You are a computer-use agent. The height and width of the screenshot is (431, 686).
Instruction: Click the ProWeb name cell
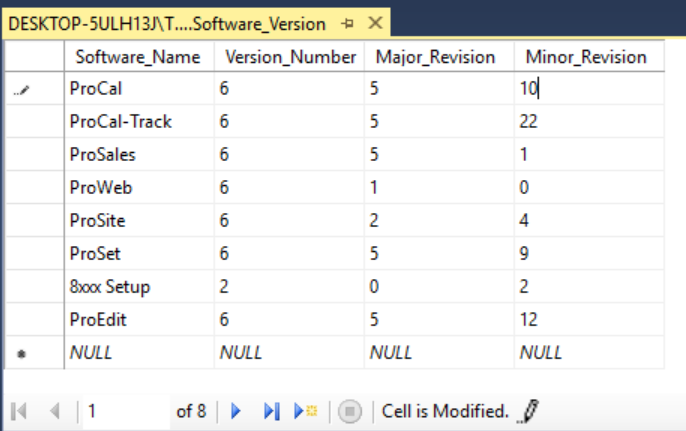coord(139,187)
